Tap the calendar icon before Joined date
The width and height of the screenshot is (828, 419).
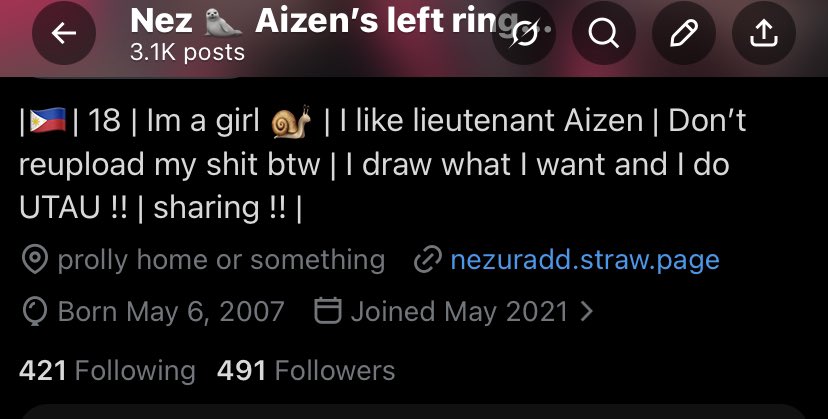click(328, 310)
